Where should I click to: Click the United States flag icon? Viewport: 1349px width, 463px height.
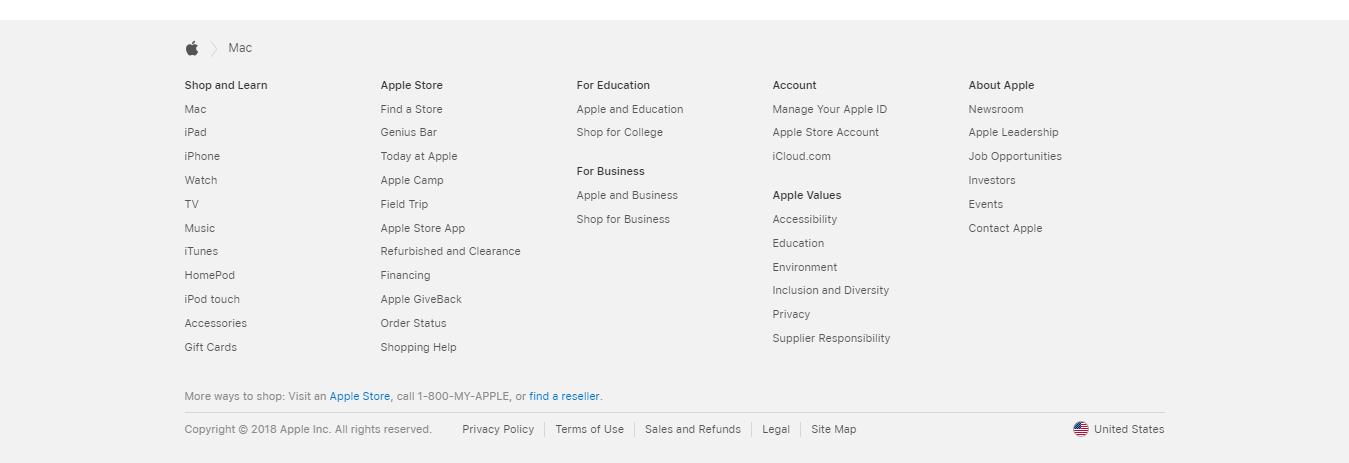point(1081,429)
